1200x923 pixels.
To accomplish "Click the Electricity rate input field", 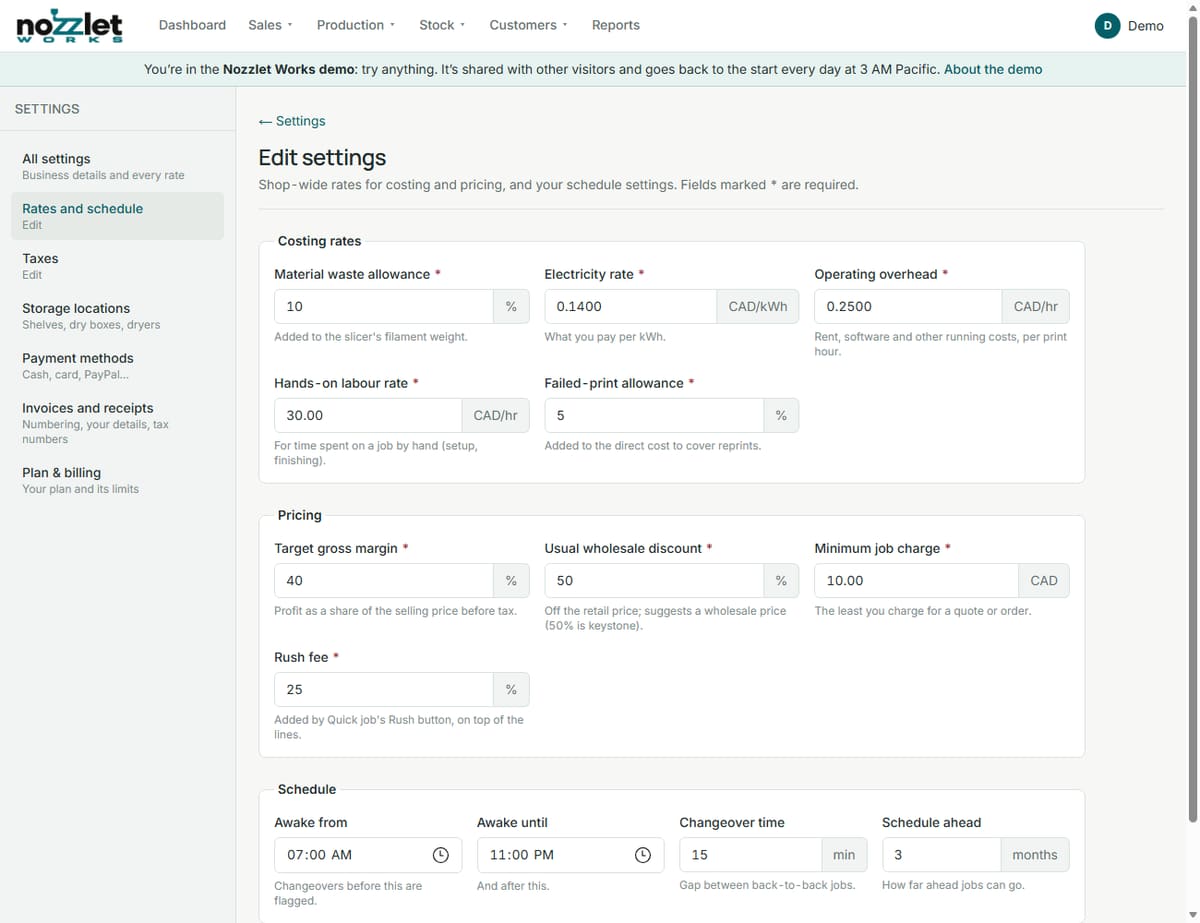I will click(630, 306).
